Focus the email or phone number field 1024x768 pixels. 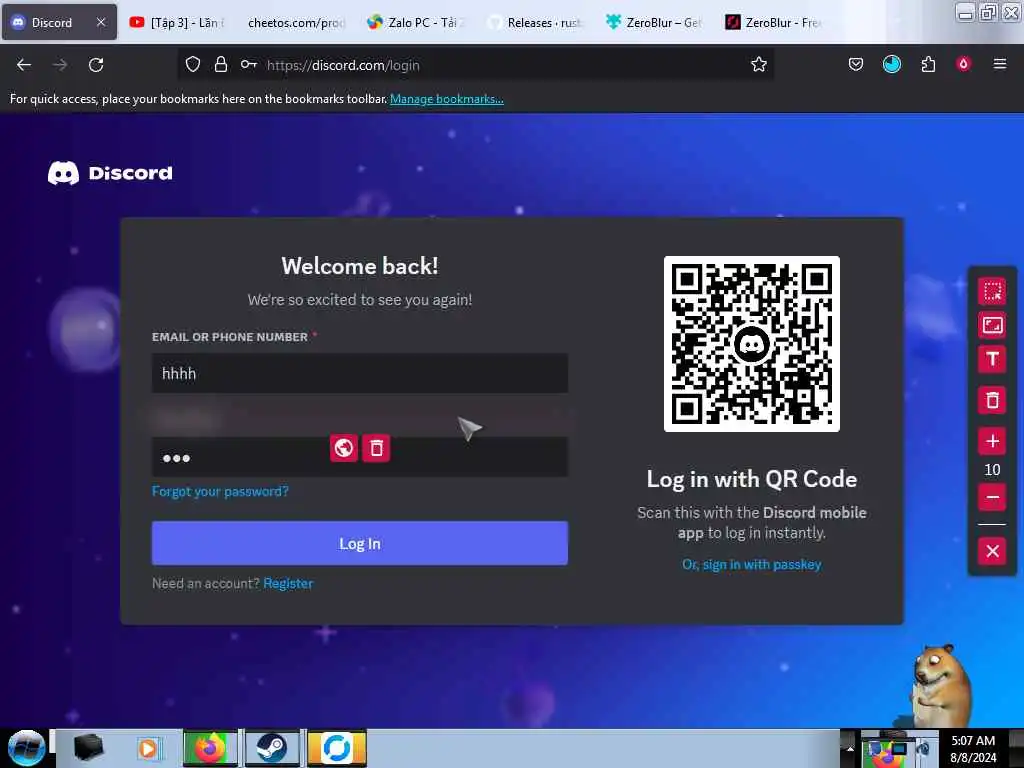360,373
